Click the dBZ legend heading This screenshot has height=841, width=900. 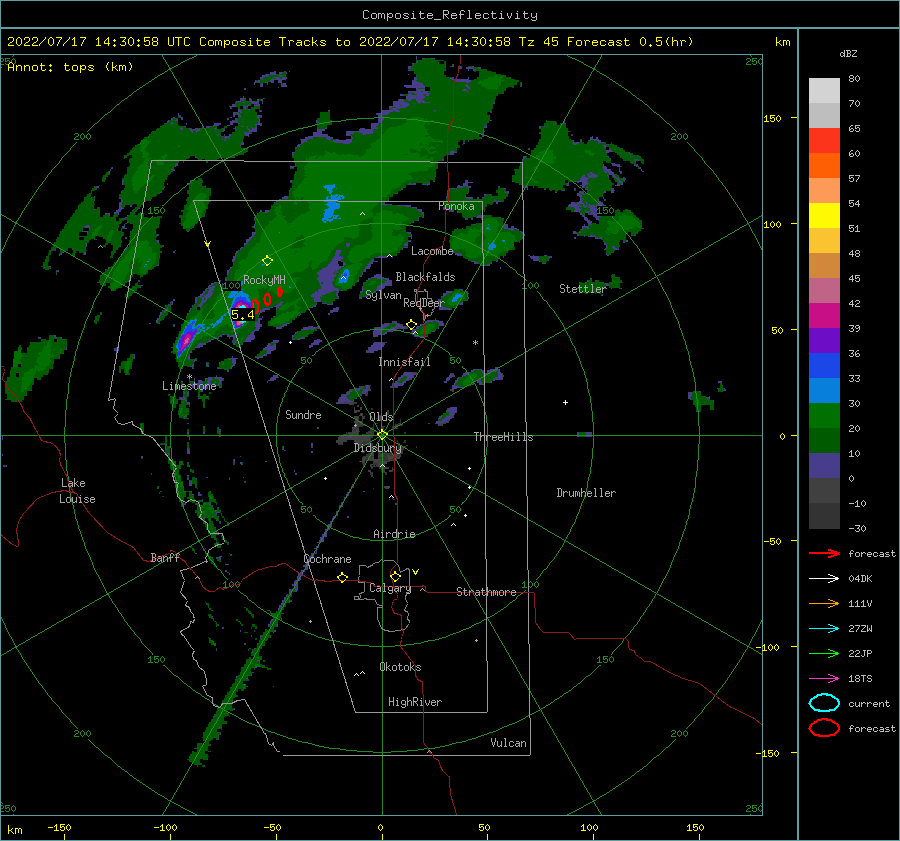tap(848, 53)
